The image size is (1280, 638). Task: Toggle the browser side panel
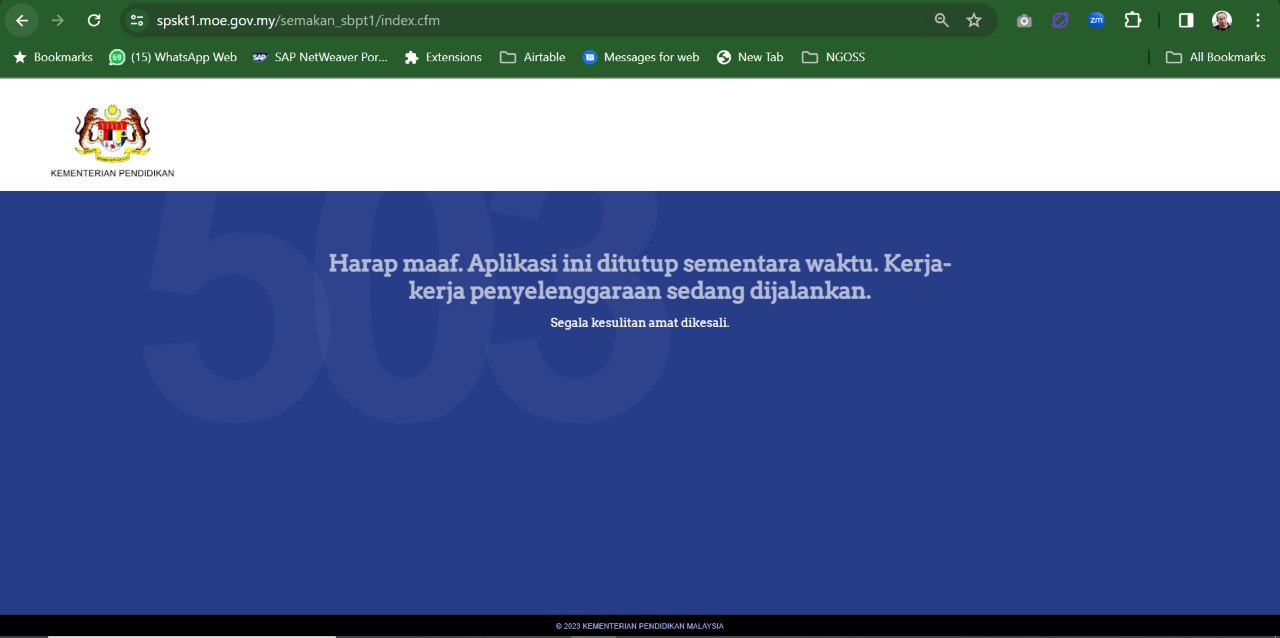tap(1186, 20)
